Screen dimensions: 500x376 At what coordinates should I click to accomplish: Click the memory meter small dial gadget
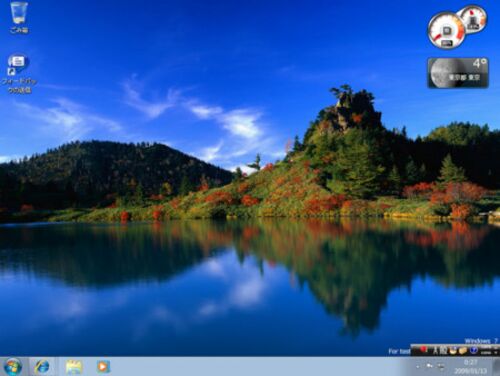[472, 19]
